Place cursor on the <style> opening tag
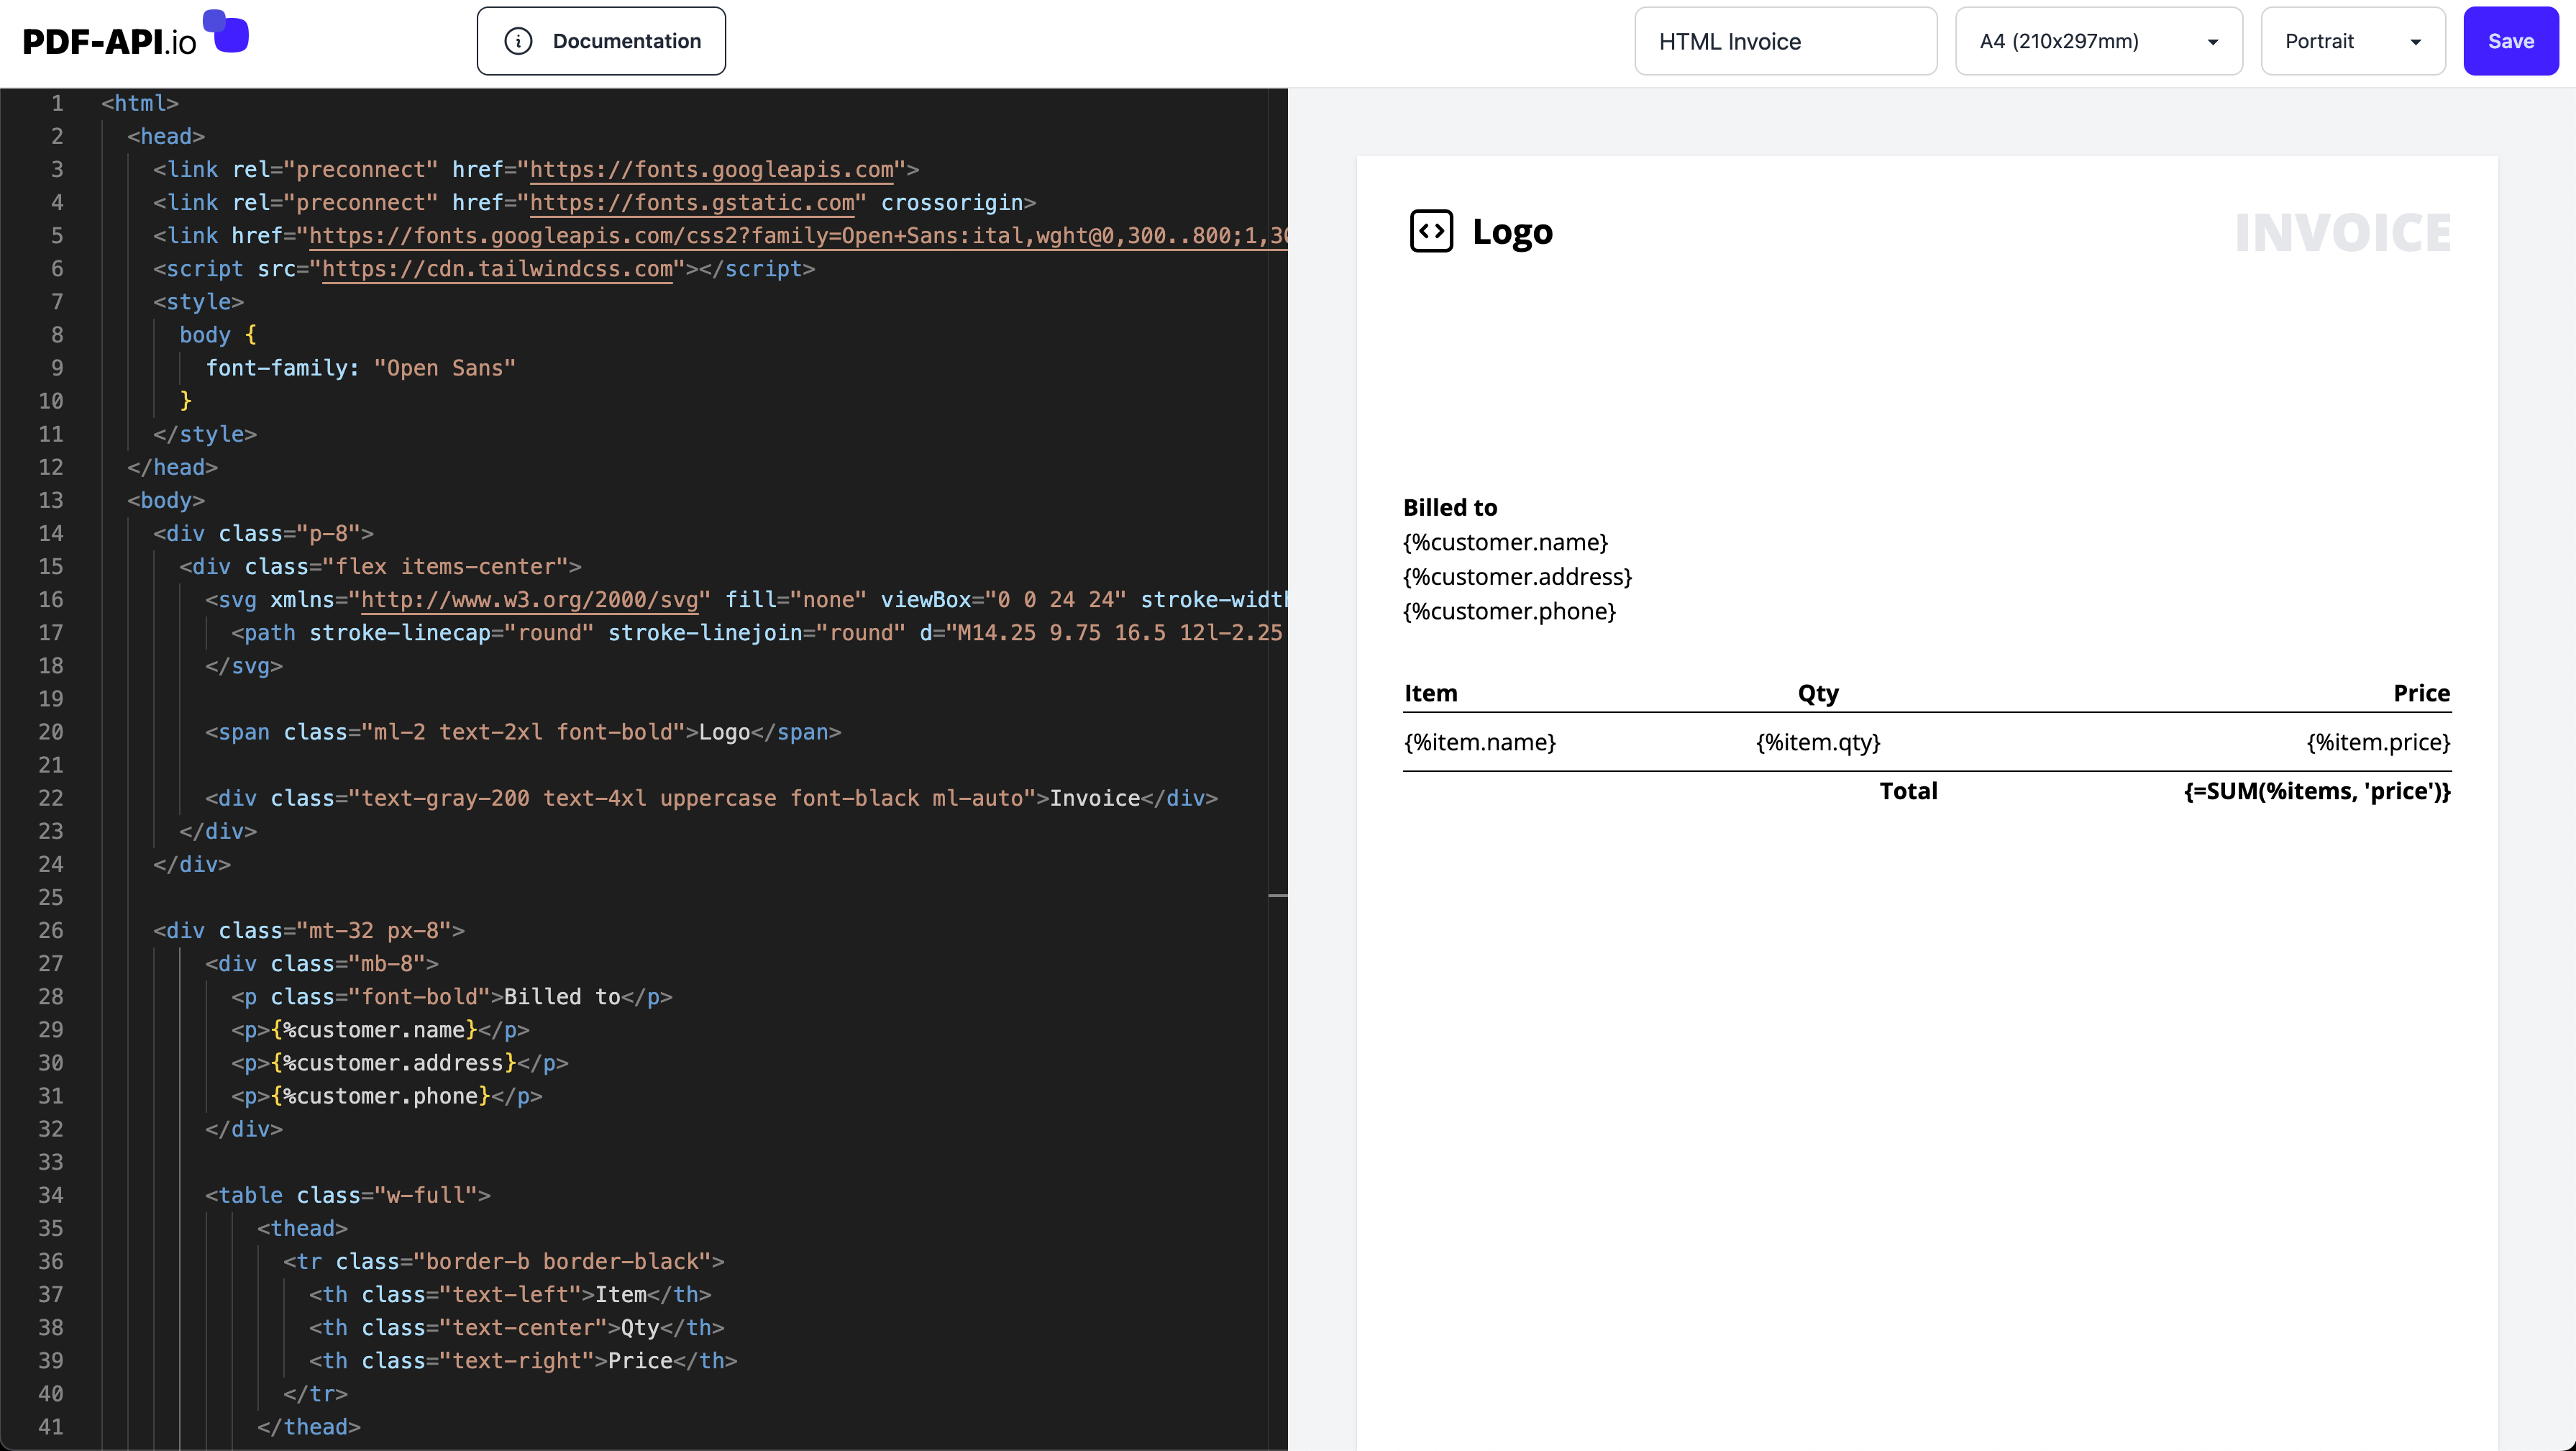This screenshot has width=2576, height=1451. tap(198, 302)
